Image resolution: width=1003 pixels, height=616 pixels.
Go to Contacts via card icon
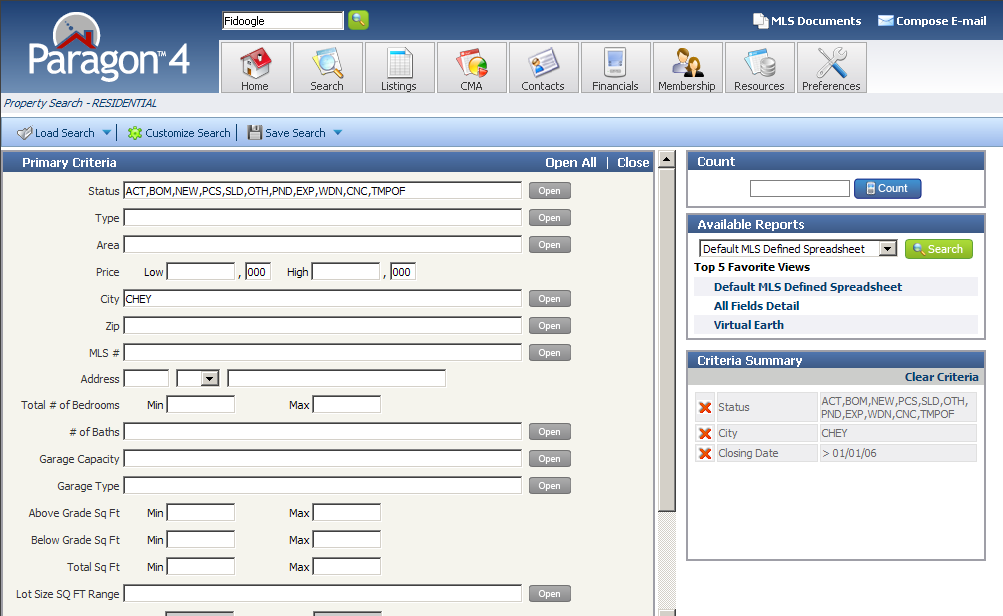(543, 64)
